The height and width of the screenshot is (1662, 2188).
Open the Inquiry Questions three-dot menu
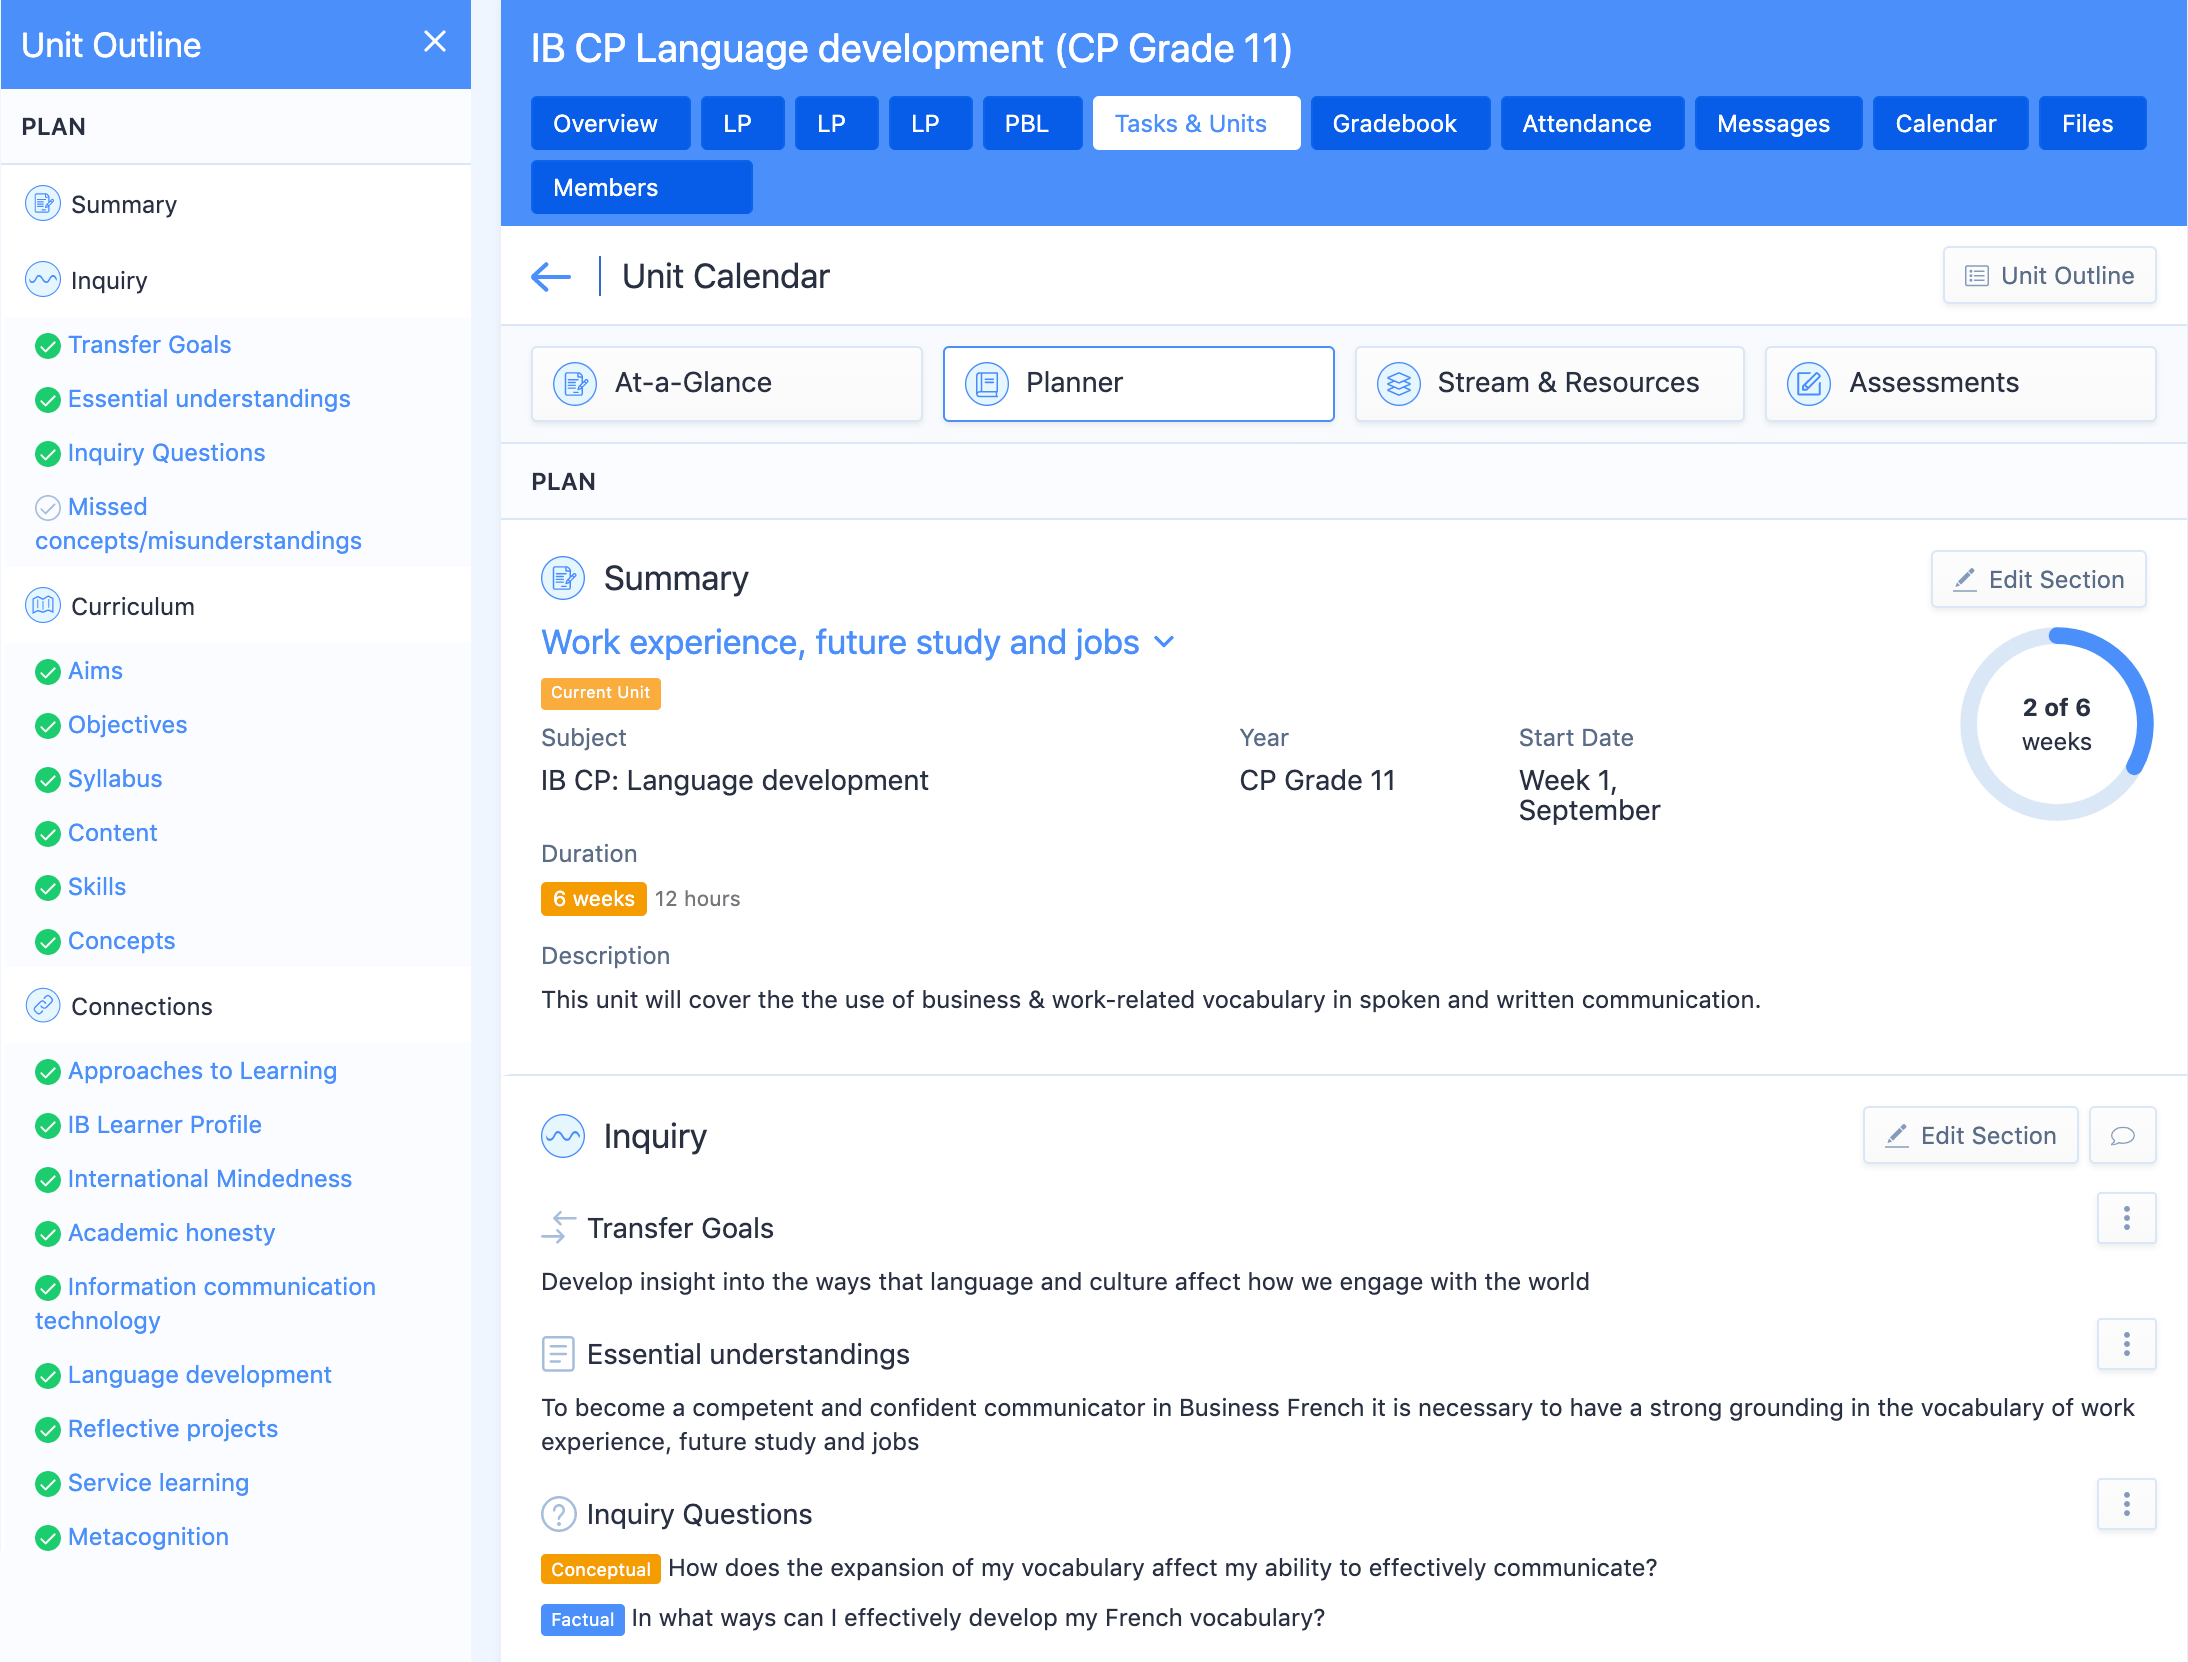pos(2127,1504)
